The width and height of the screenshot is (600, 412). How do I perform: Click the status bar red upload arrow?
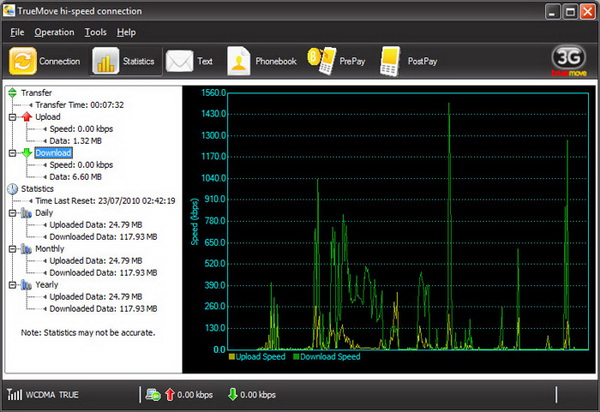(170, 395)
